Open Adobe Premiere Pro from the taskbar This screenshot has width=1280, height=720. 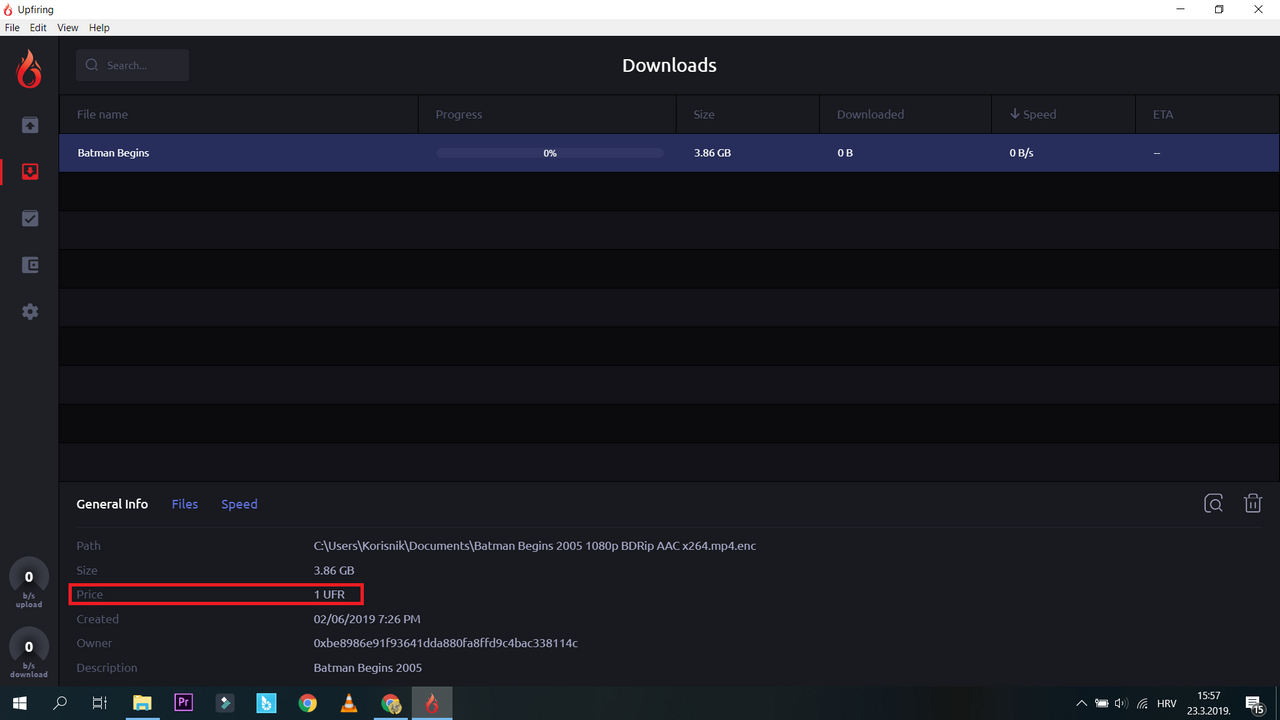[183, 703]
